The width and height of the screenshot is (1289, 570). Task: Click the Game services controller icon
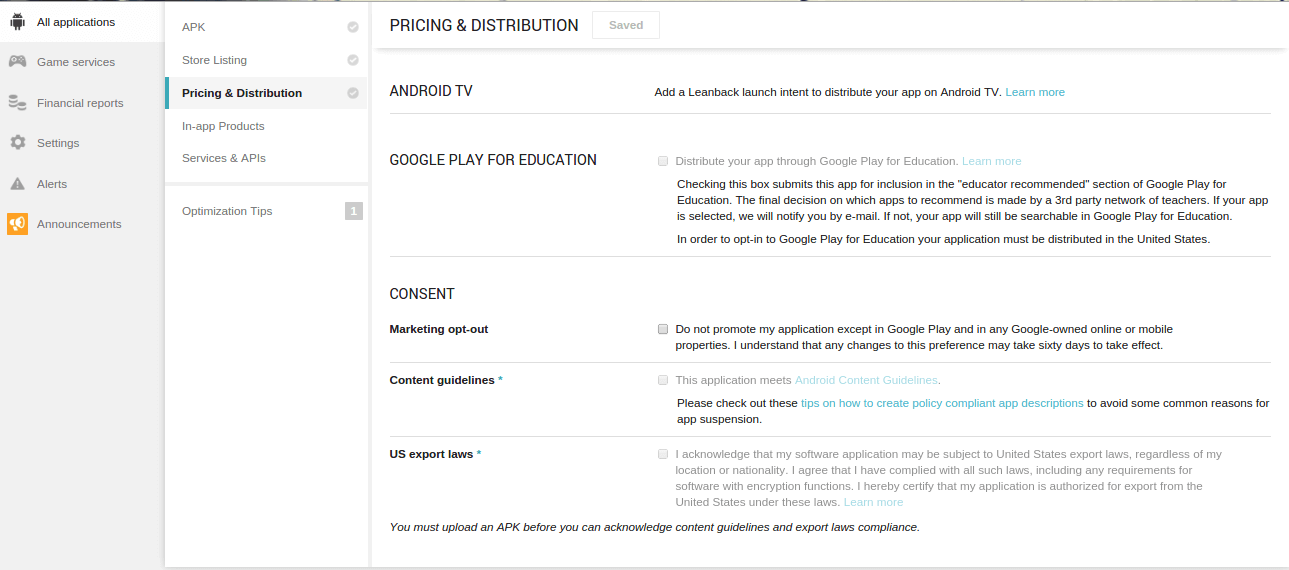click(17, 62)
